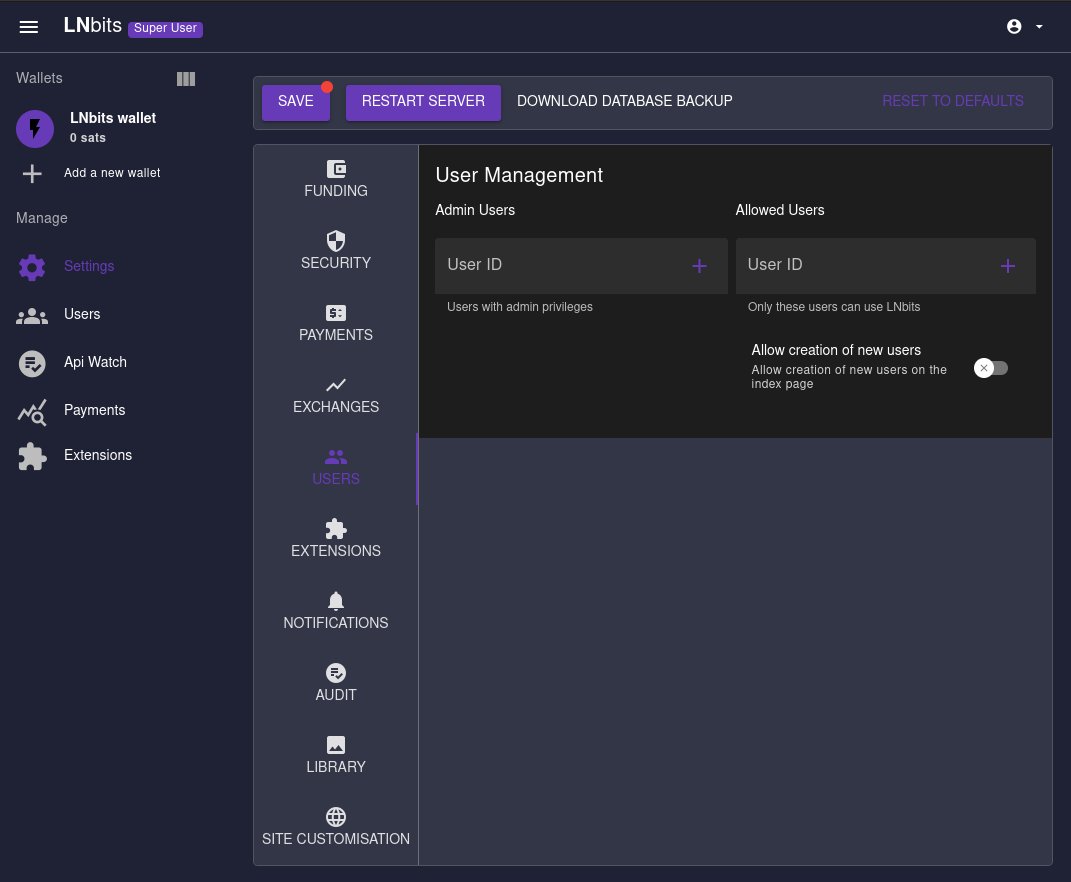Image resolution: width=1071 pixels, height=882 pixels.
Task: Switch to the Site Customisation tab
Action: tap(335, 828)
